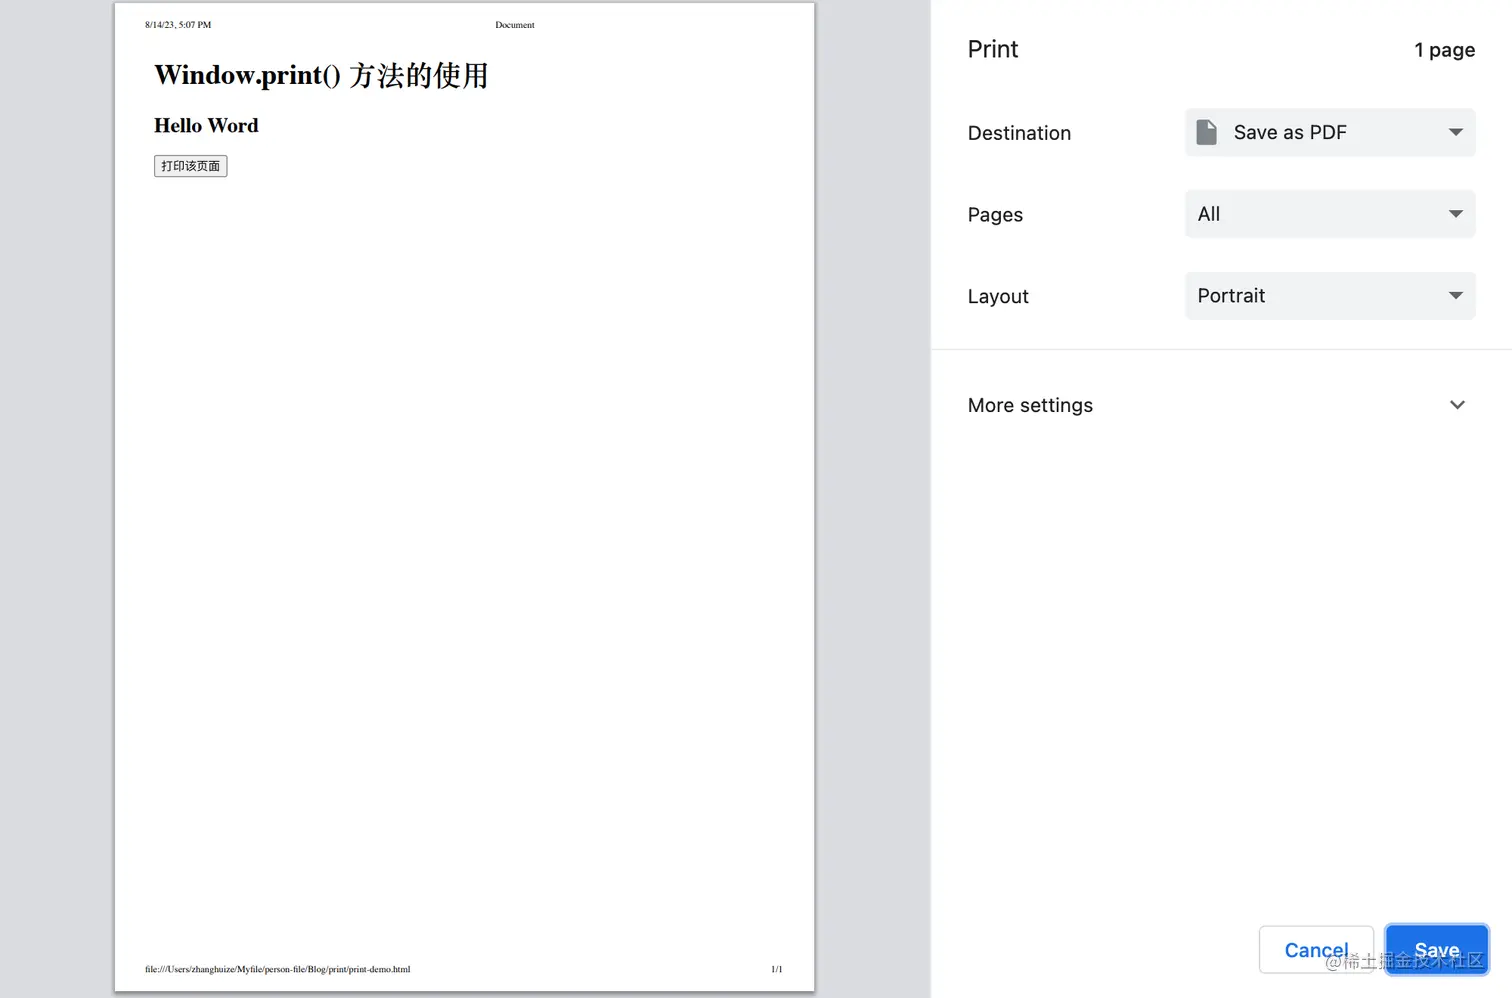Click the 打印该页面 button in preview
This screenshot has height=998, width=1512.
(x=190, y=166)
